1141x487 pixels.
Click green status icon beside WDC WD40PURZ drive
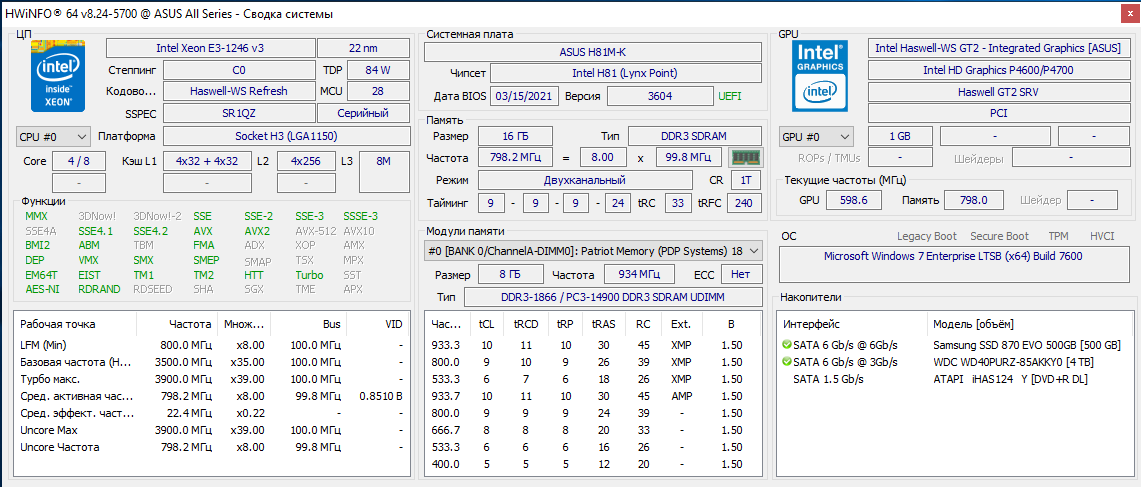tap(787, 362)
